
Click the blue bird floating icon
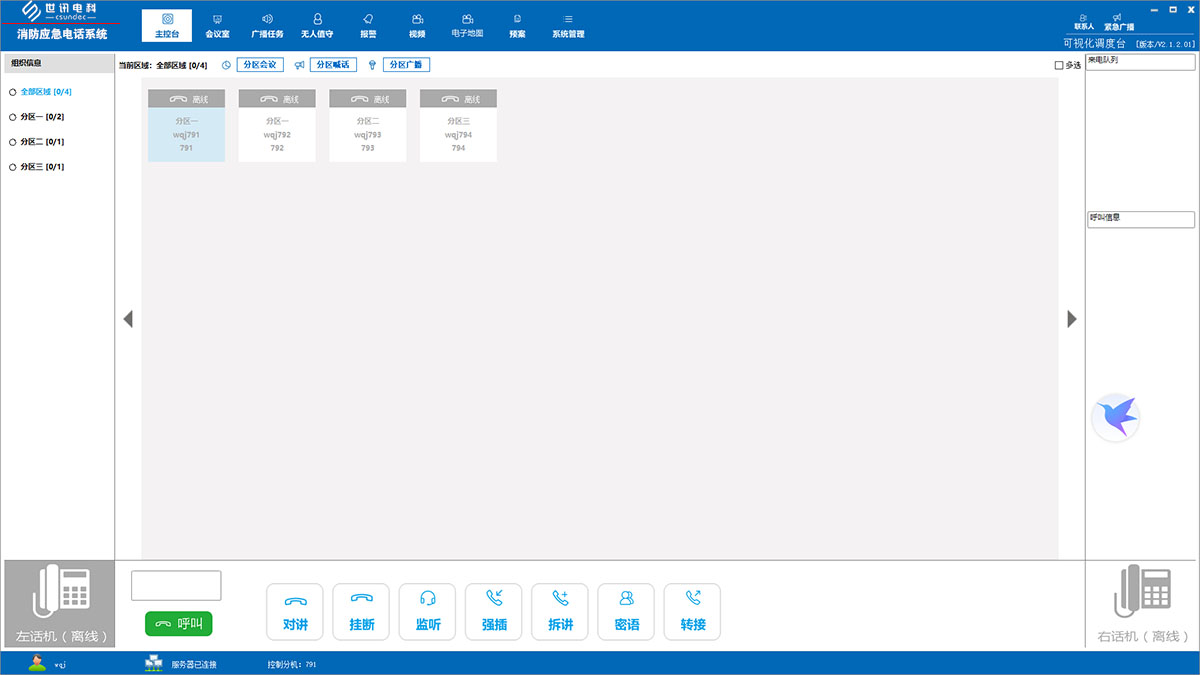1116,417
